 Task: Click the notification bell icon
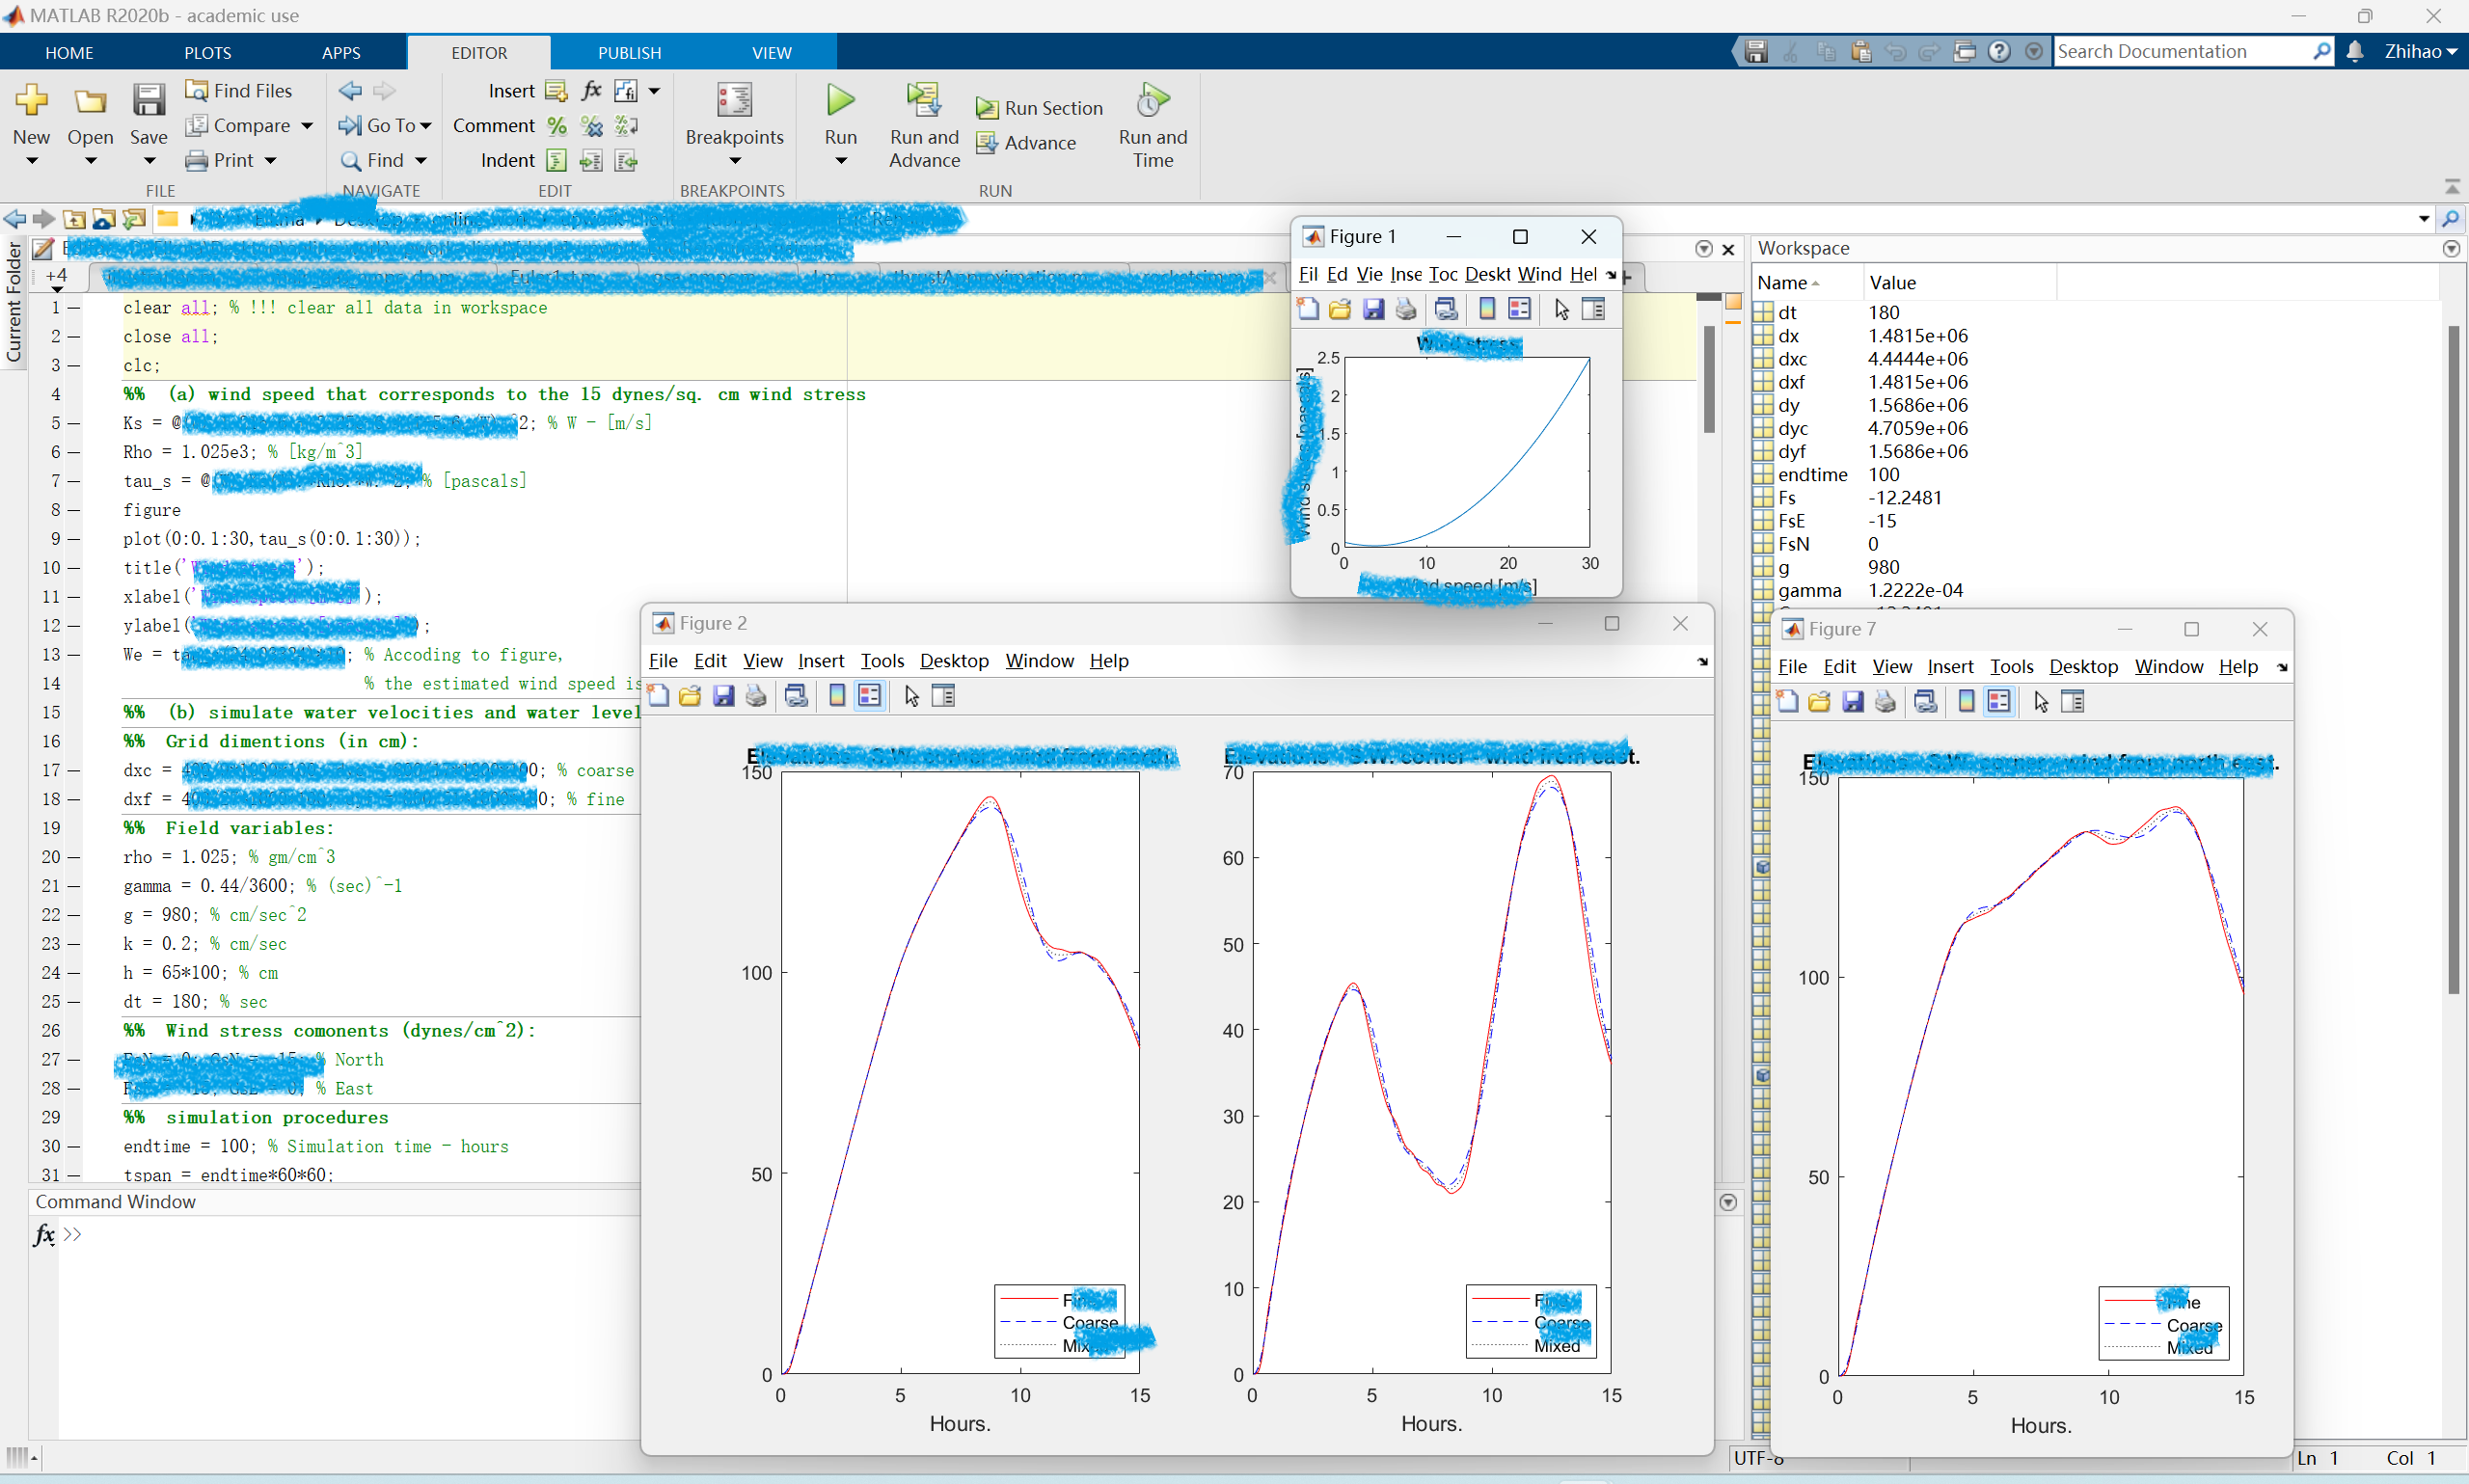click(2355, 51)
